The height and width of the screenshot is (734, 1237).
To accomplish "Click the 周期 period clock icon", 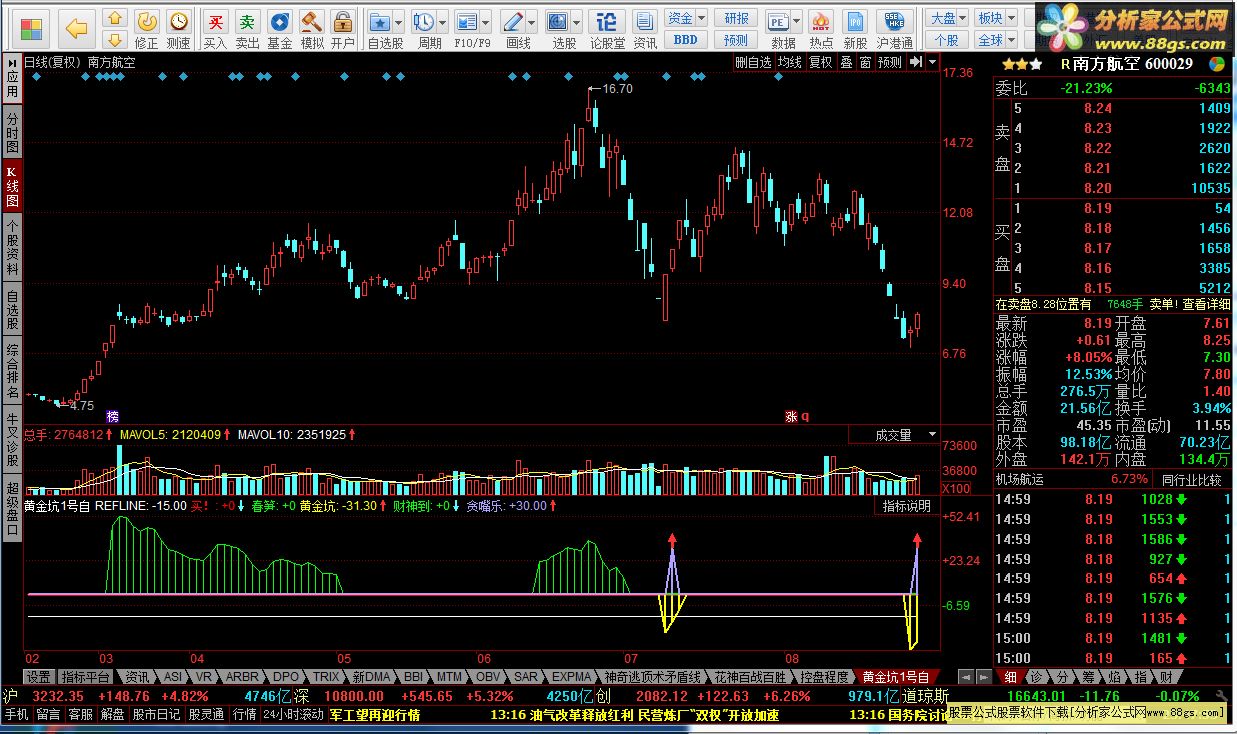I will (424, 29).
